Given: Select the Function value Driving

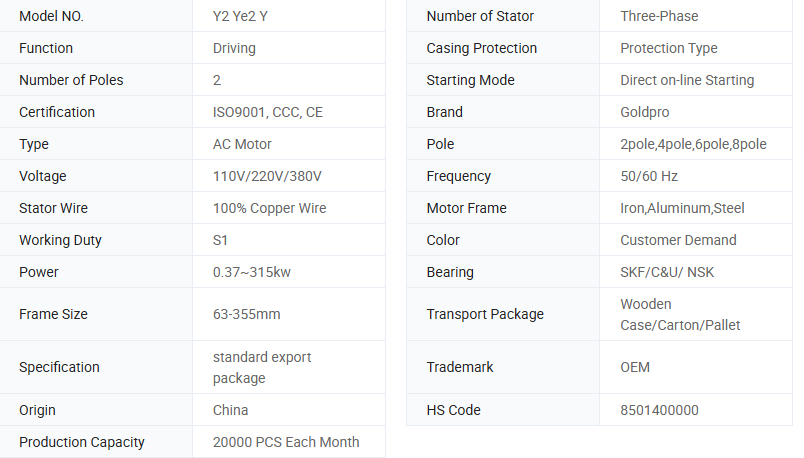Looking at the screenshot, I should click(234, 48).
